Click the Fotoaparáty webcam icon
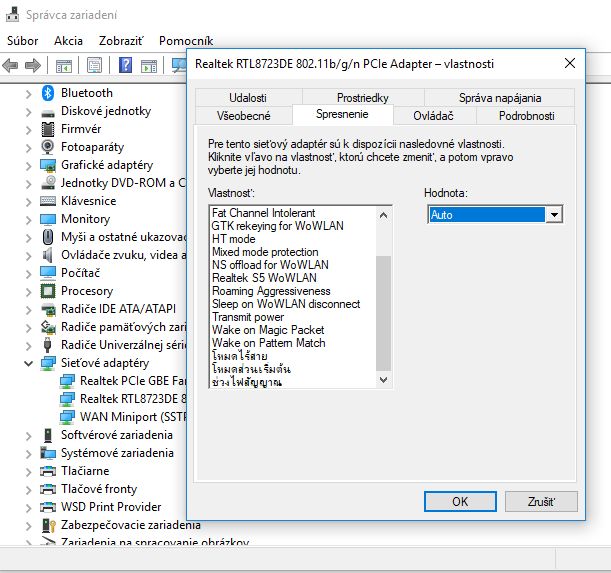611x573 pixels. 48,147
